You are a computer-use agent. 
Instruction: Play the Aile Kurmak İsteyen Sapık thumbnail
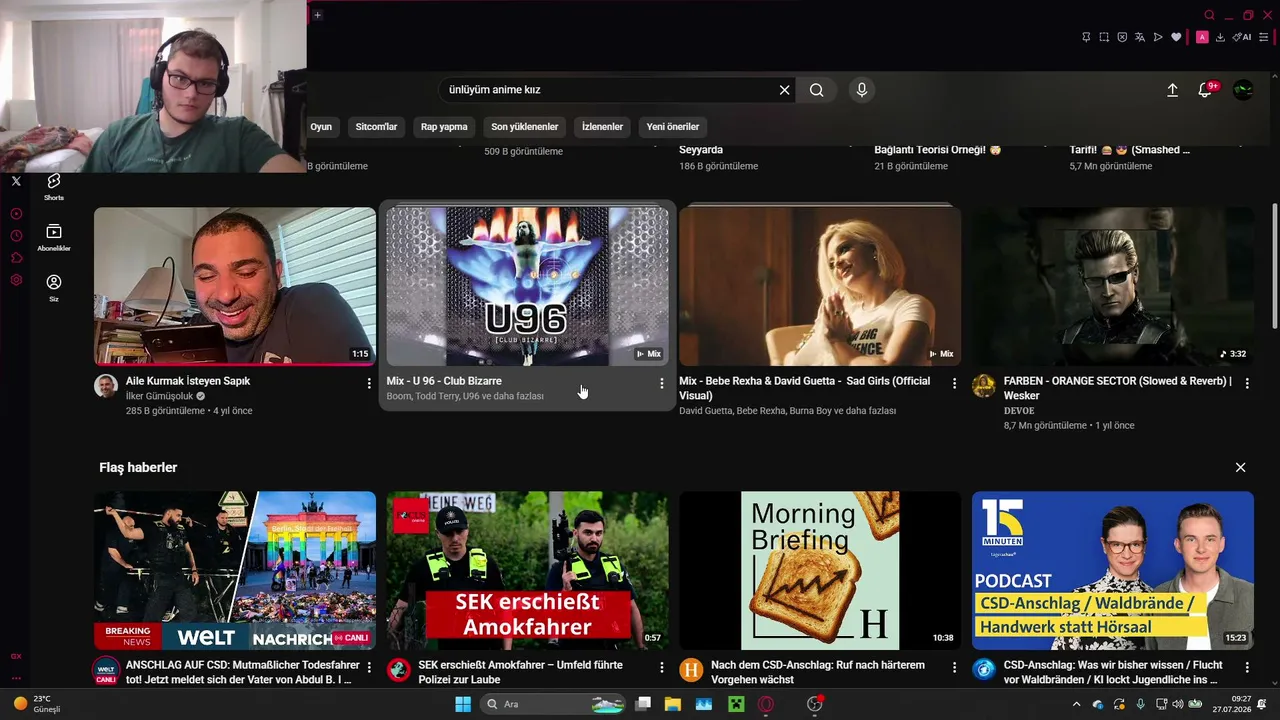(x=235, y=286)
